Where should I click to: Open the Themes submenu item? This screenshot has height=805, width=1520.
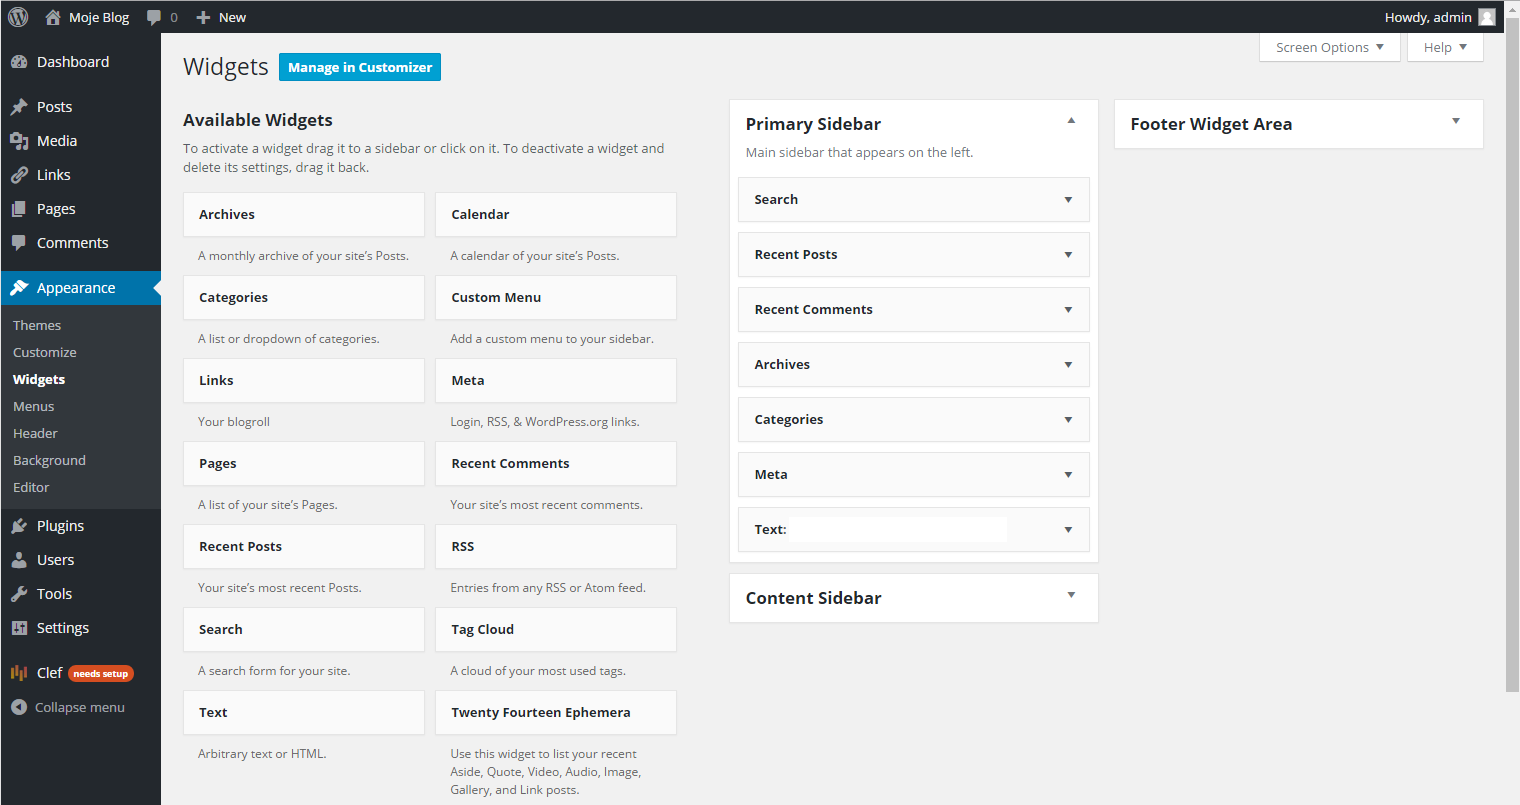[37, 325]
